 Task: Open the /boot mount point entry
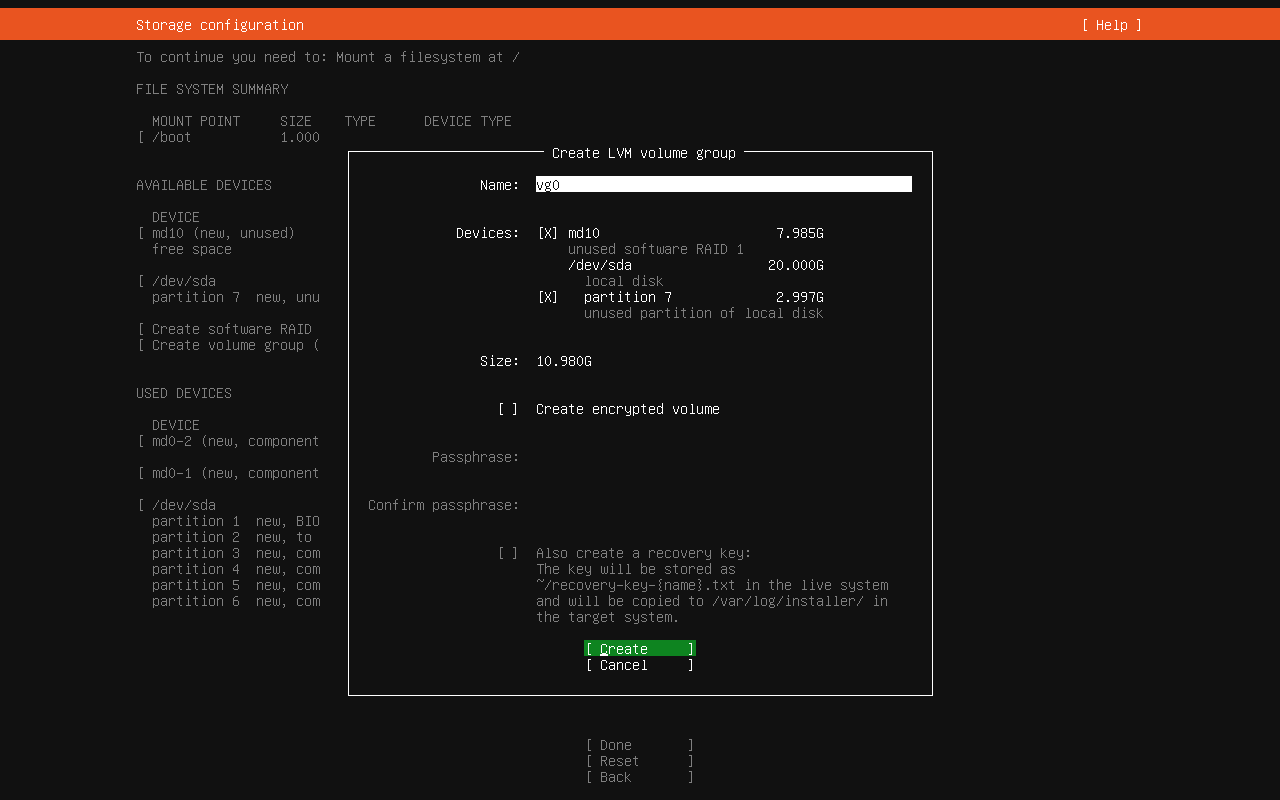click(172, 137)
